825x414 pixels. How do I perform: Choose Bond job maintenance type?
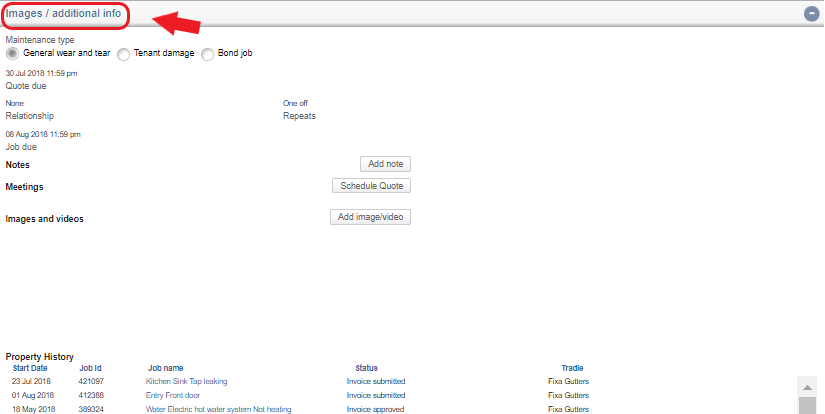[207, 54]
